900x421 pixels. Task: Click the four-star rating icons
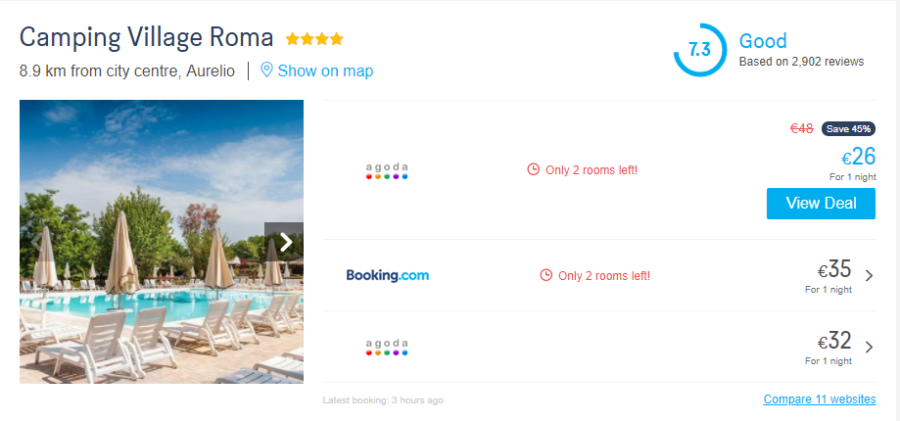pos(314,39)
